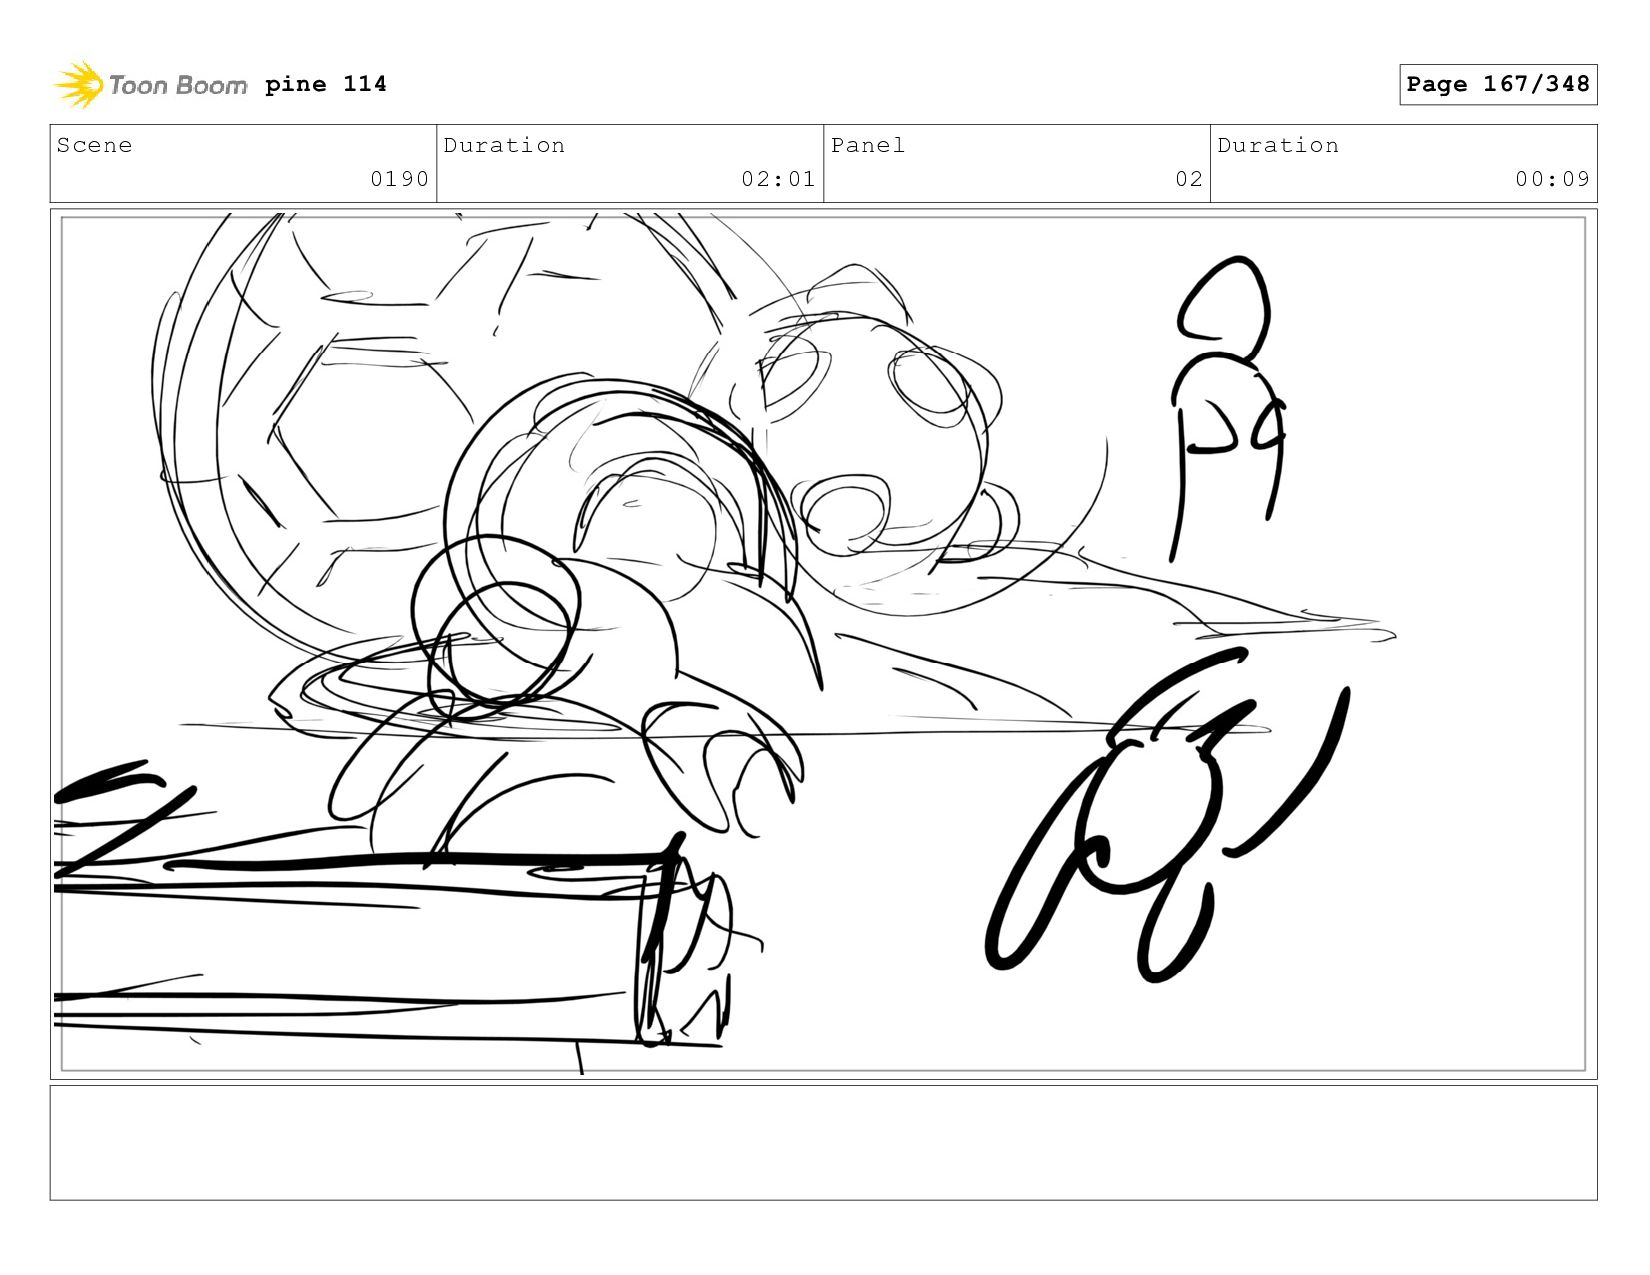Click the panel duration value '00:09'
This screenshot has height=1275, width=1650.
tap(1552, 179)
